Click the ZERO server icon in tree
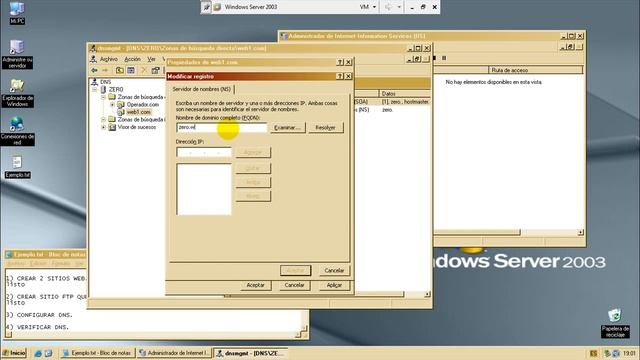Image resolution: width=640 pixels, height=360 pixels. click(x=104, y=89)
